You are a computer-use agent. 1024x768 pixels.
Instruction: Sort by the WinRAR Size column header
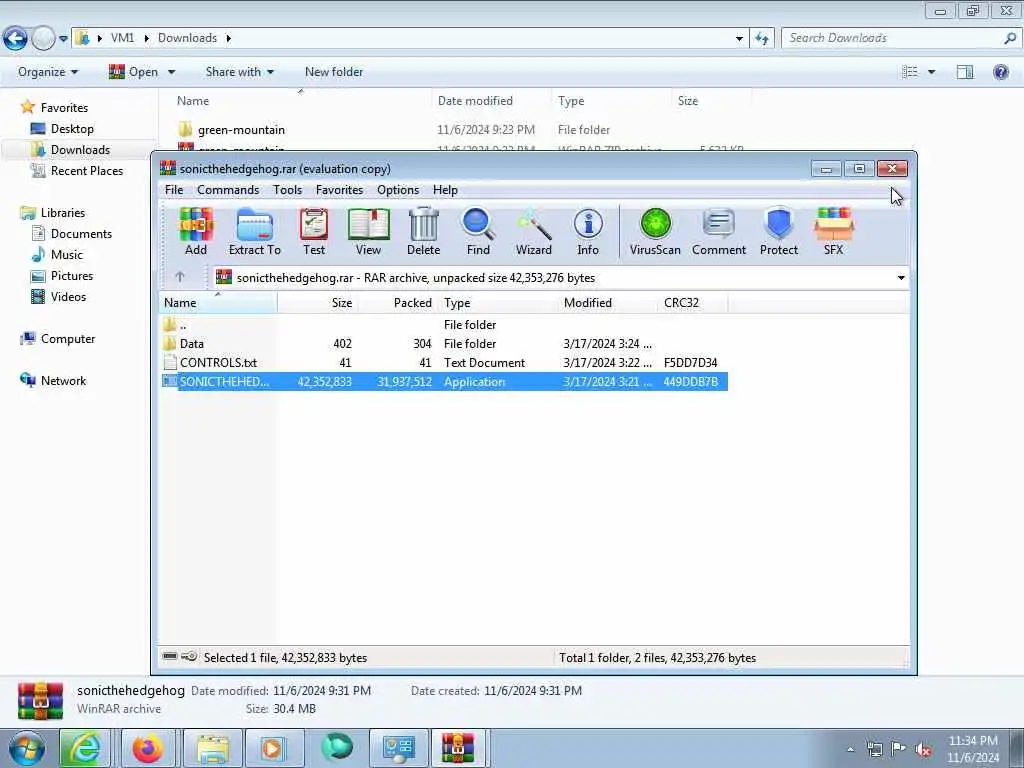(317, 303)
